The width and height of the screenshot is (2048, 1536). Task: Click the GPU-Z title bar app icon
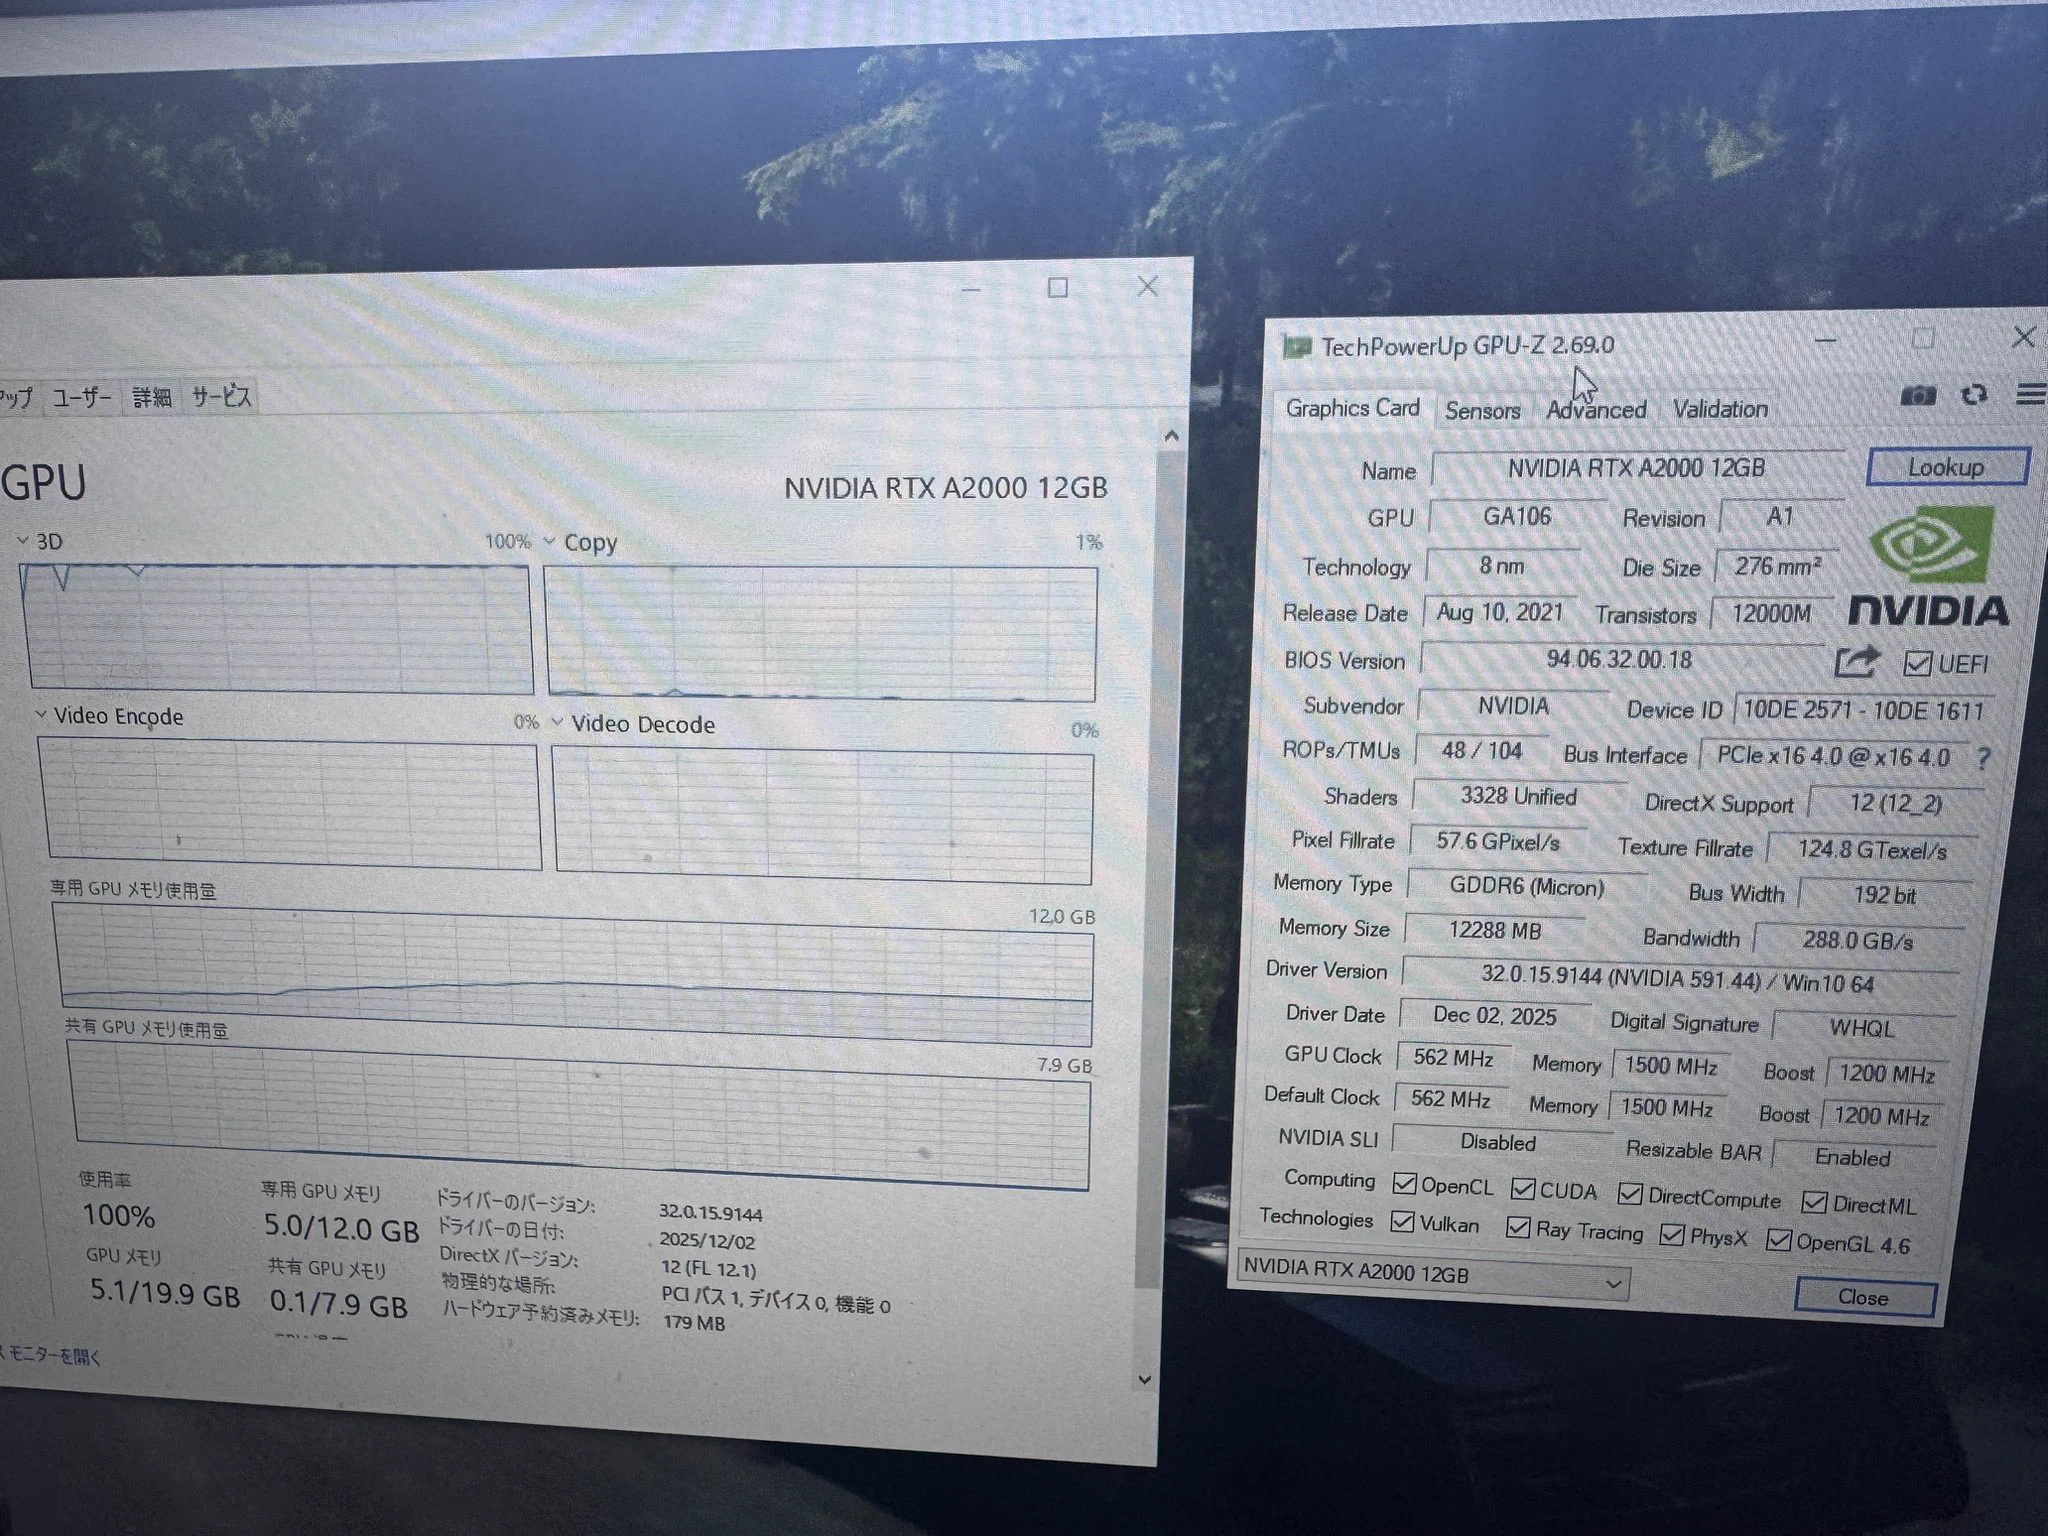tap(1296, 347)
